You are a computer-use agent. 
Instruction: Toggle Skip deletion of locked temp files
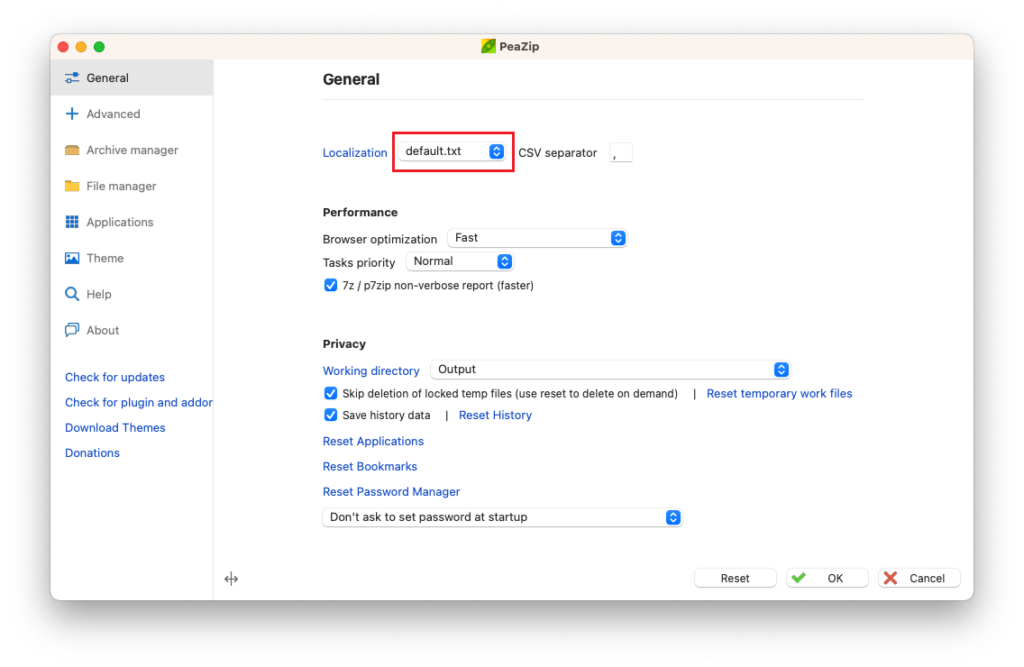point(330,393)
